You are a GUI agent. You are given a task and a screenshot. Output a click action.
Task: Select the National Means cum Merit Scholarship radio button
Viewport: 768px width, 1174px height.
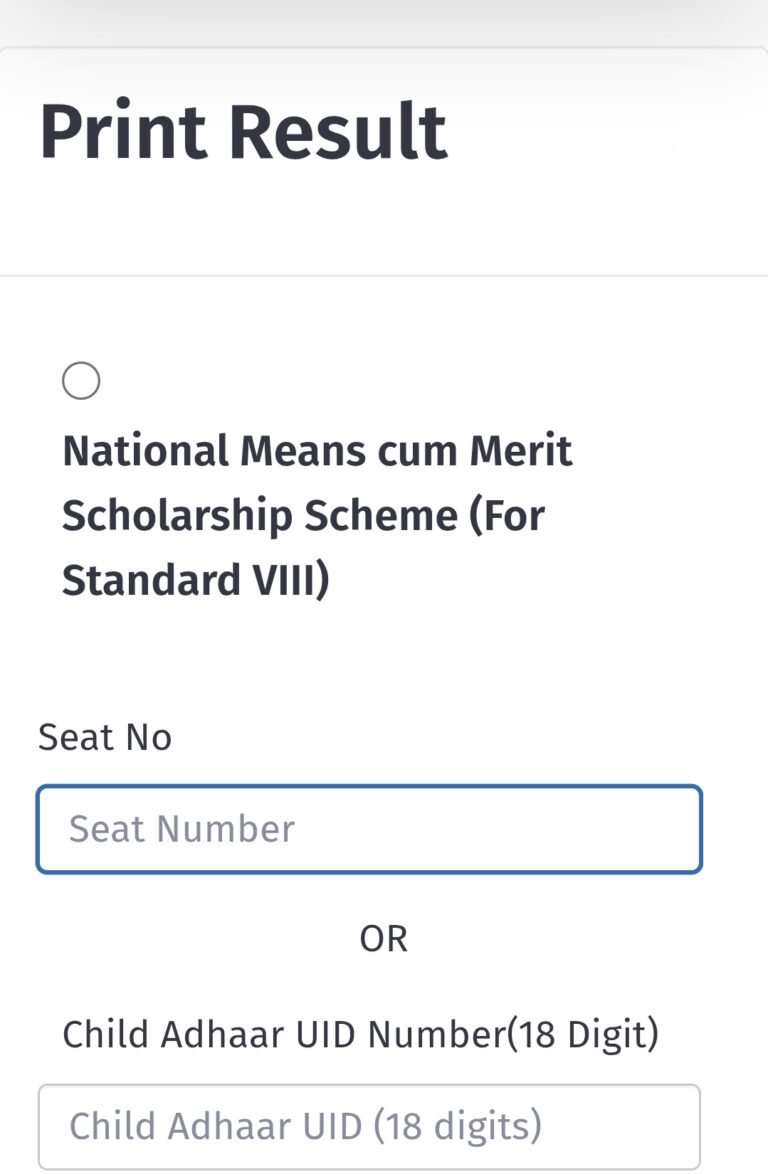click(x=83, y=380)
